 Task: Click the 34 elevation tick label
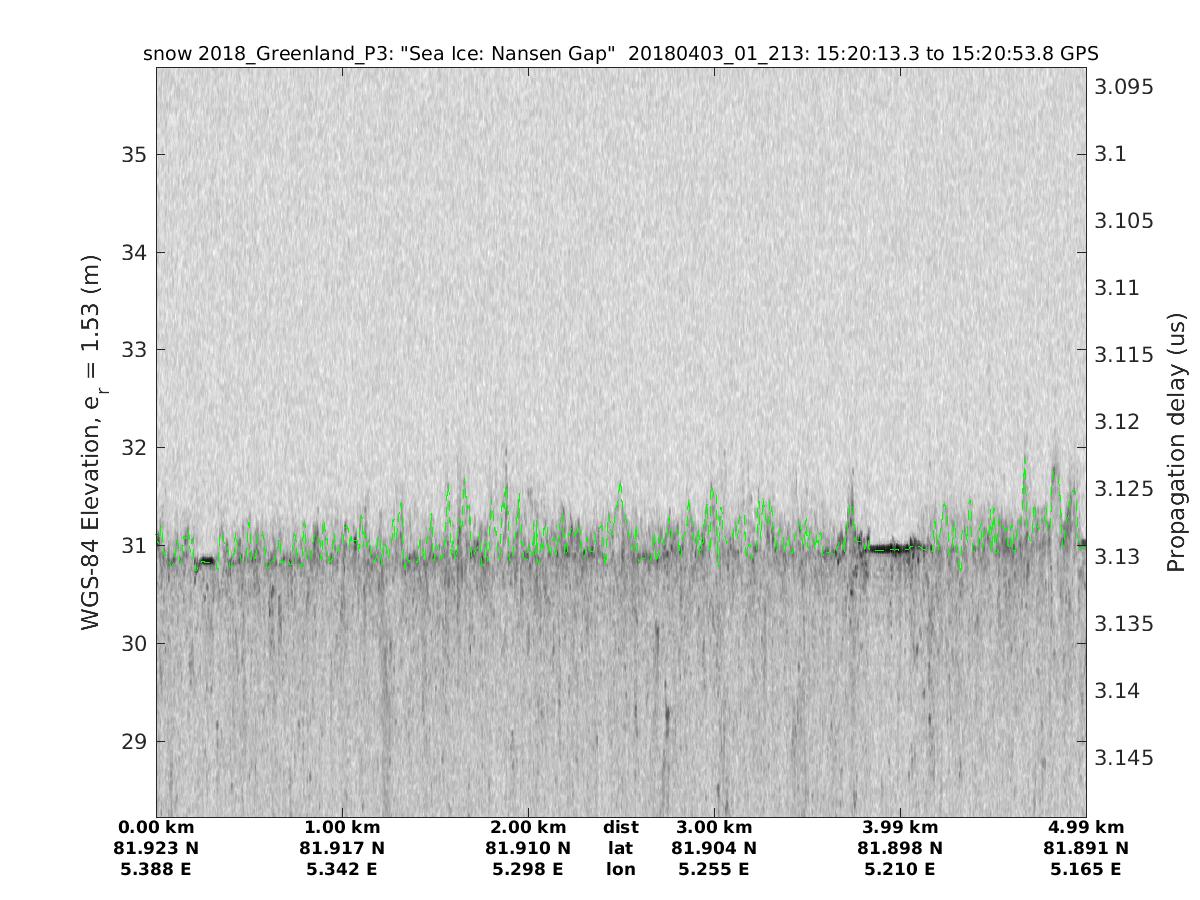coord(135,252)
